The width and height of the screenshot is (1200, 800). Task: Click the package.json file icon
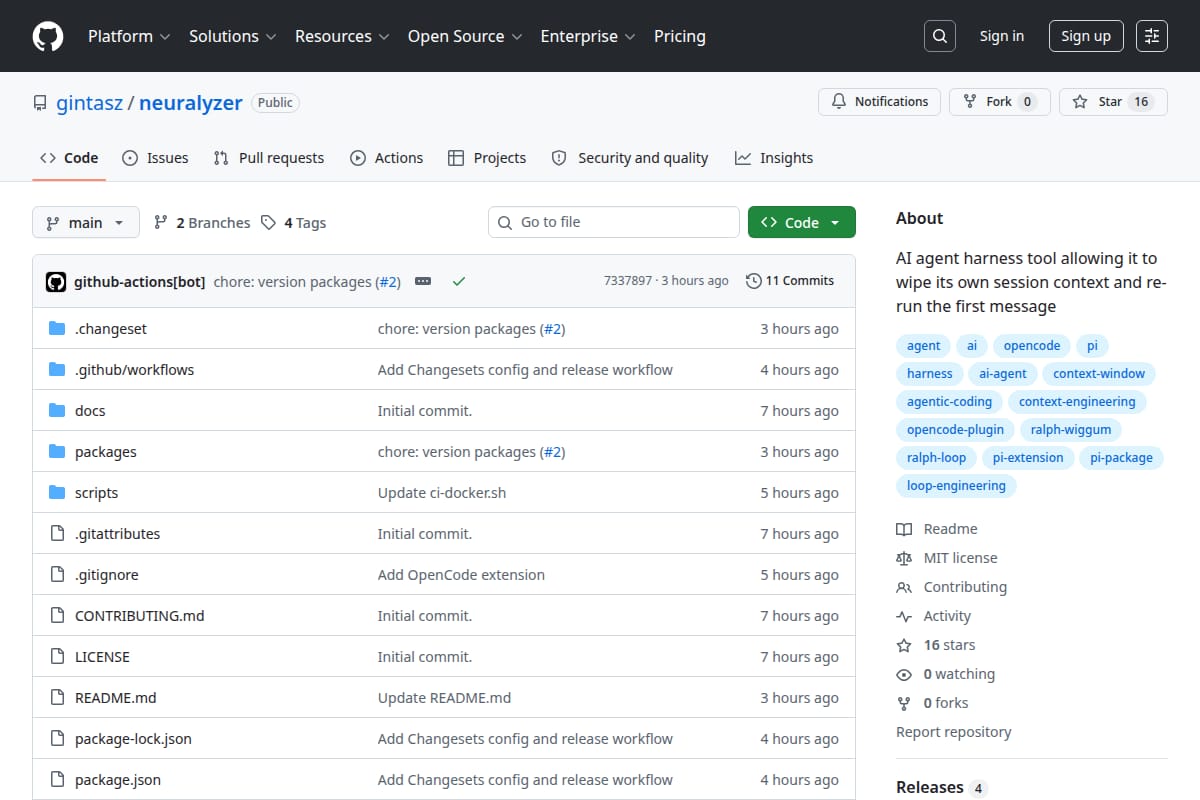tap(57, 780)
